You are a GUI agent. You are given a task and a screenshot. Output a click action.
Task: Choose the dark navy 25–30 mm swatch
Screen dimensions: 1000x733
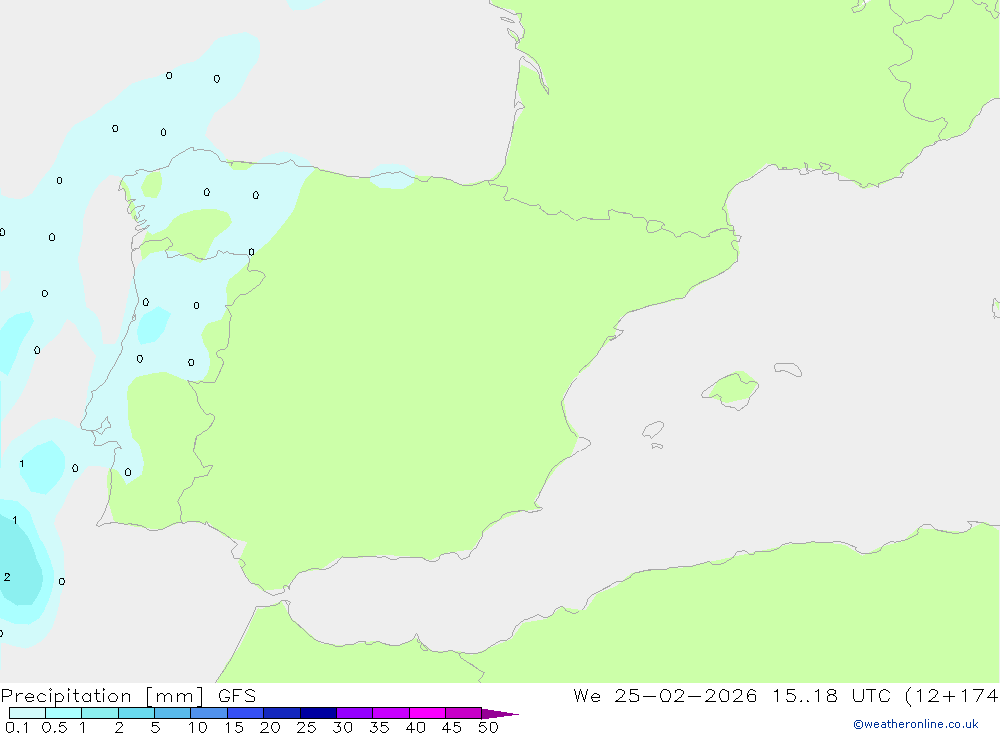[x=318, y=713]
